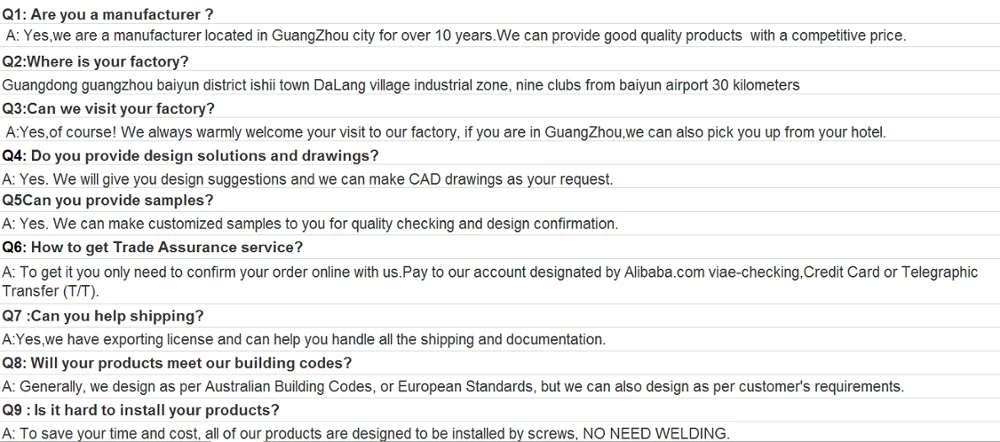Screen dimensions: 1000x442
Task: Click the Q6 Trade Assurance service question
Action: click(152, 247)
